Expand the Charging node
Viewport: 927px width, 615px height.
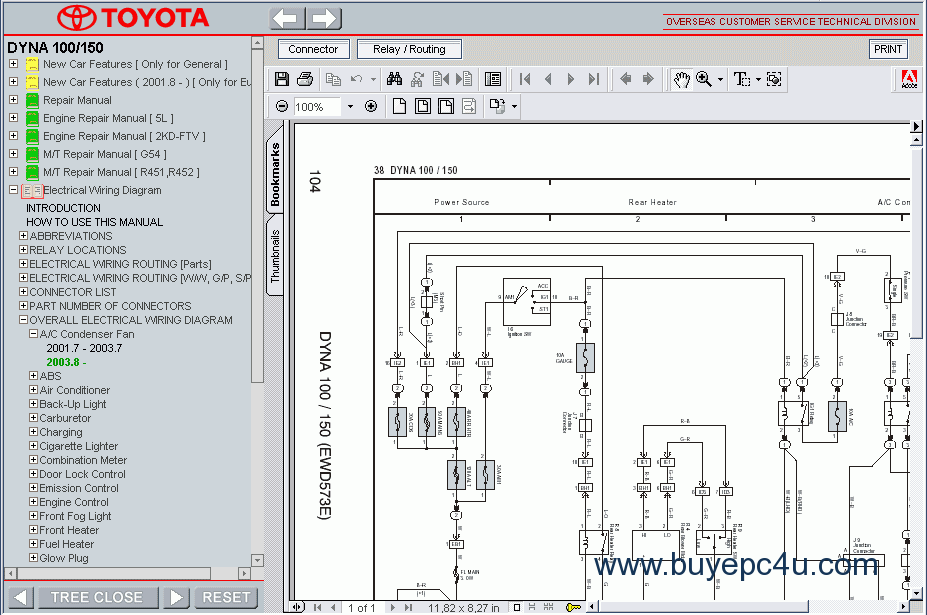tap(34, 432)
